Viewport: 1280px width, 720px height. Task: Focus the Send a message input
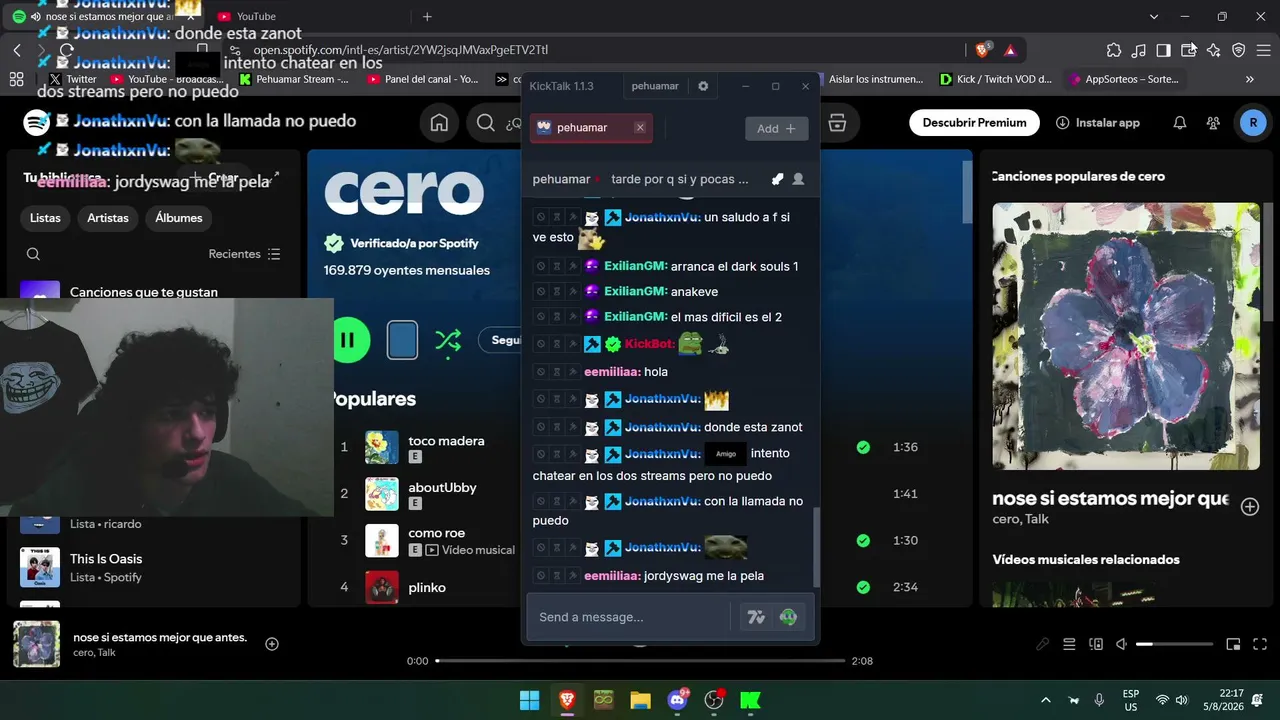click(634, 617)
